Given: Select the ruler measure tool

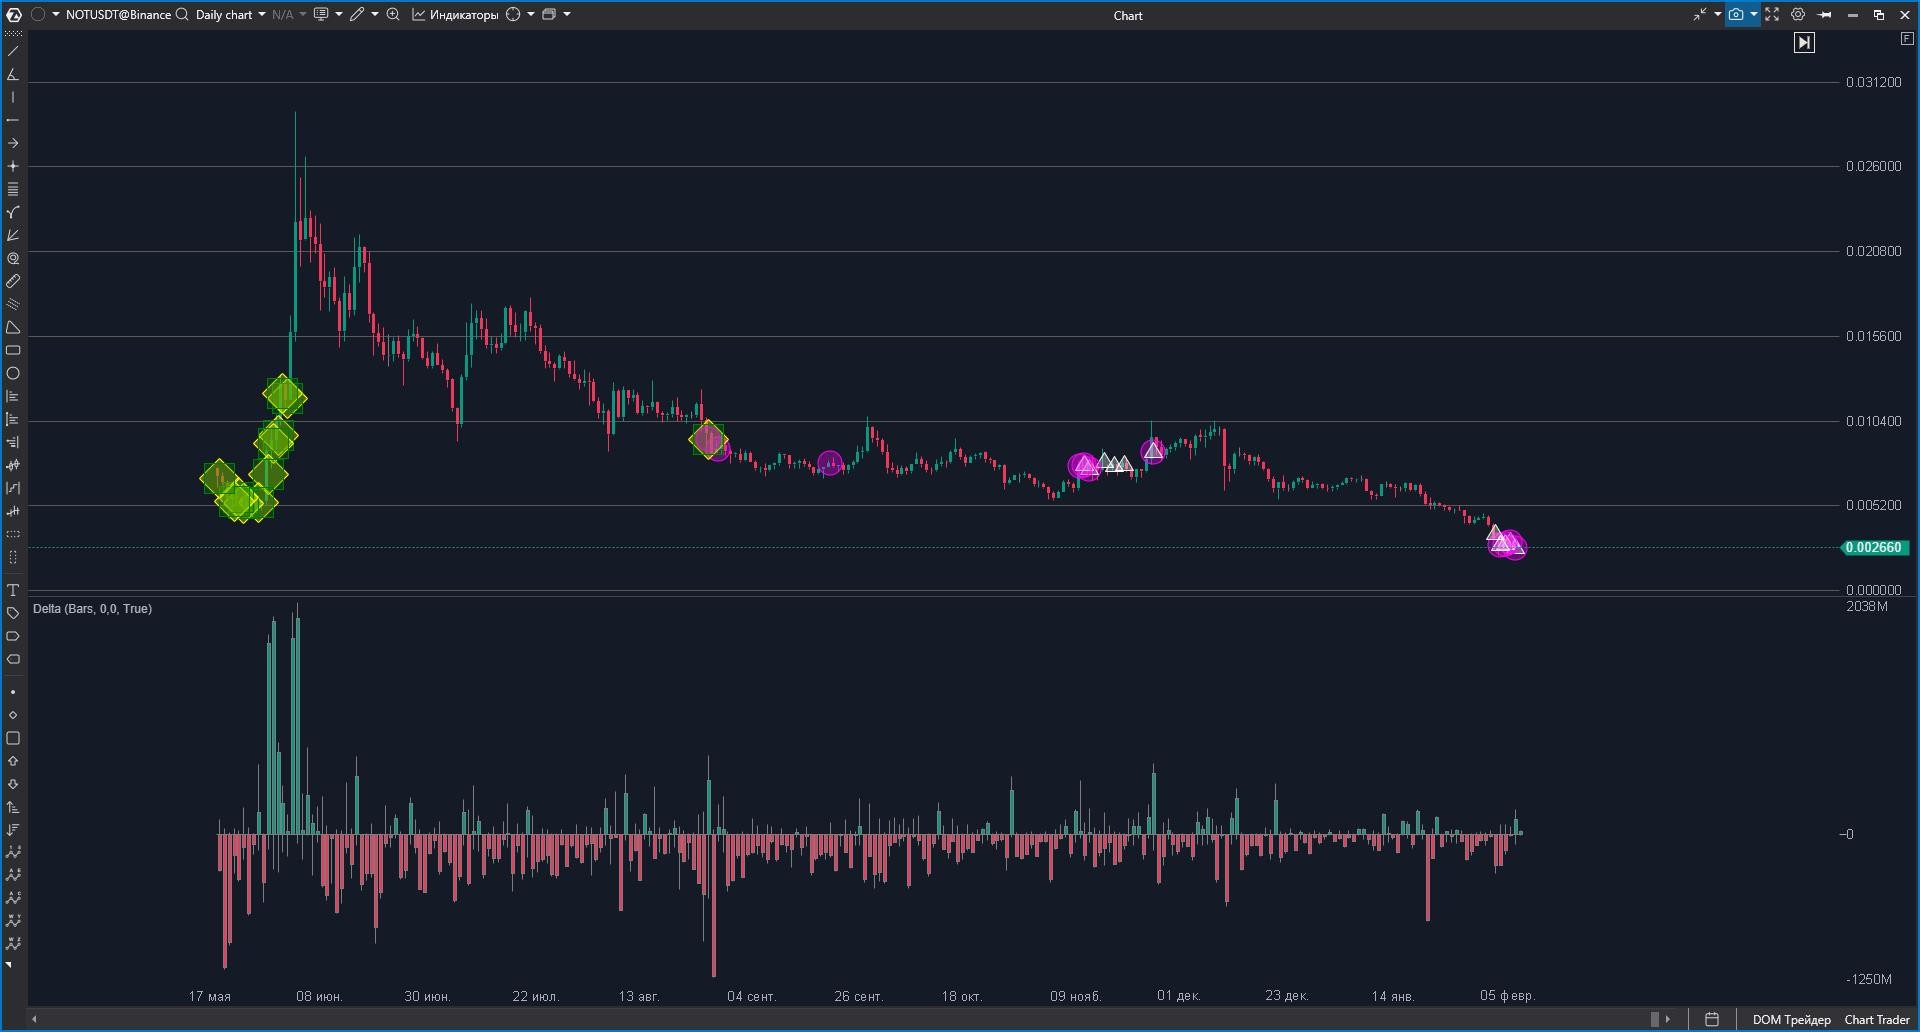Looking at the screenshot, I should (13, 282).
